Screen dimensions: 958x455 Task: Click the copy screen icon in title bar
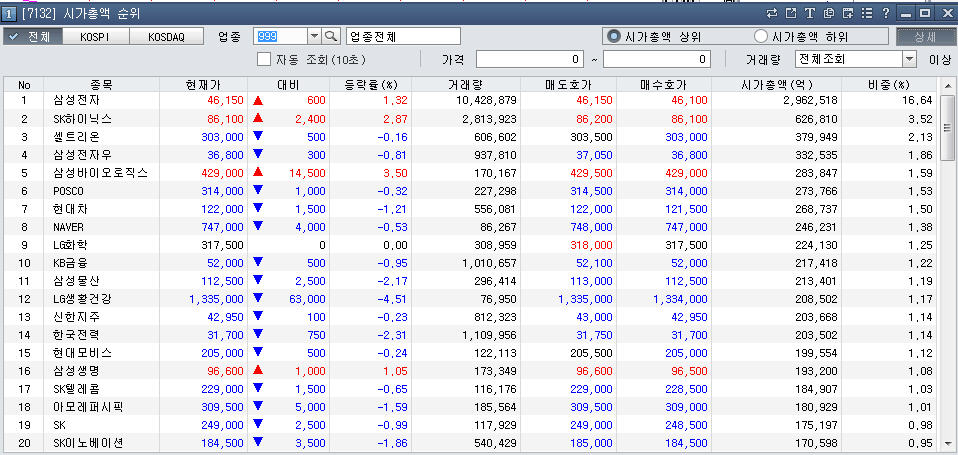click(829, 13)
